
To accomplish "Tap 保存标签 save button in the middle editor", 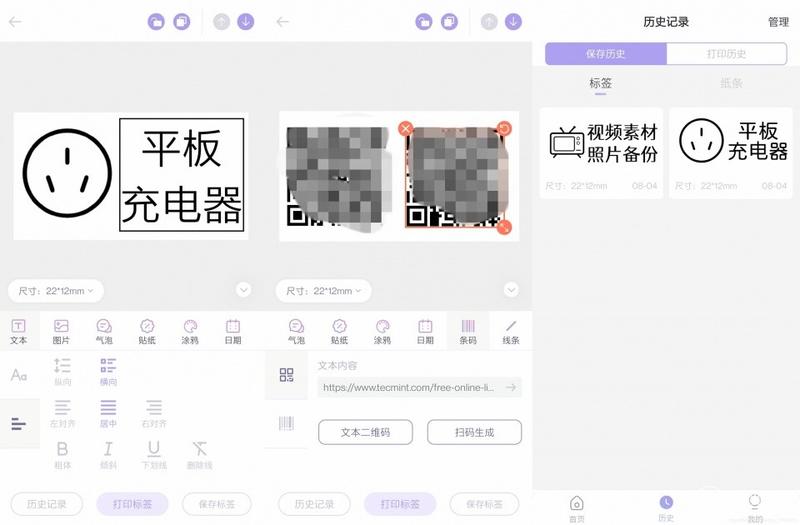I will point(484,504).
